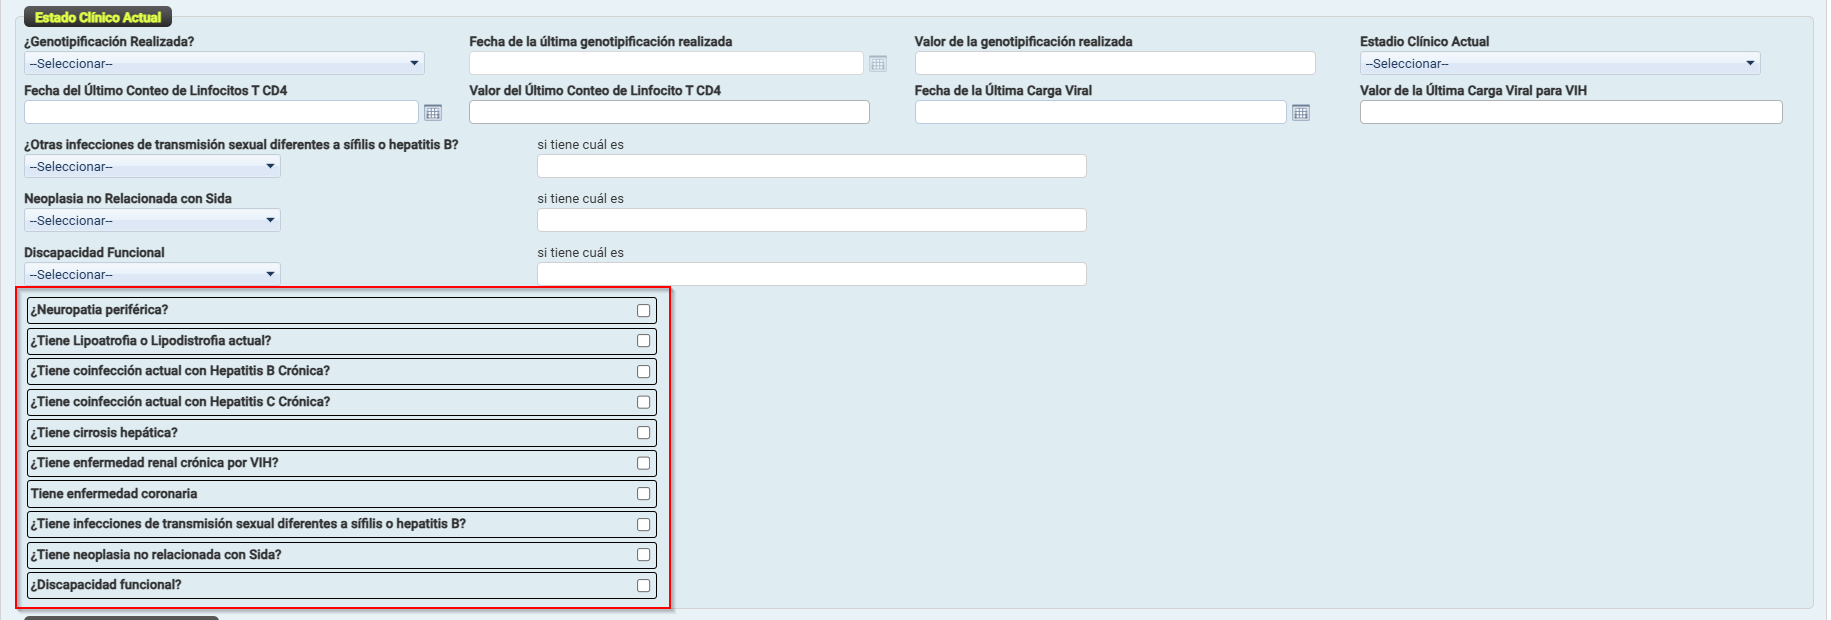Select Tiene enfermedad coronaria checkbox
Image resolution: width=1831 pixels, height=620 pixels.
pyautogui.click(x=643, y=494)
